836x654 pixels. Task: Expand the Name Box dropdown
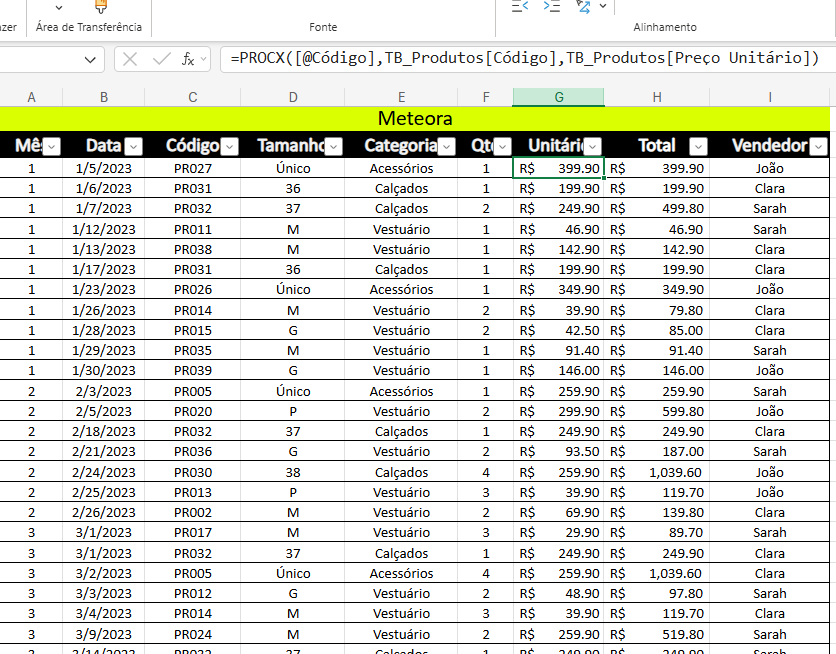tap(90, 60)
